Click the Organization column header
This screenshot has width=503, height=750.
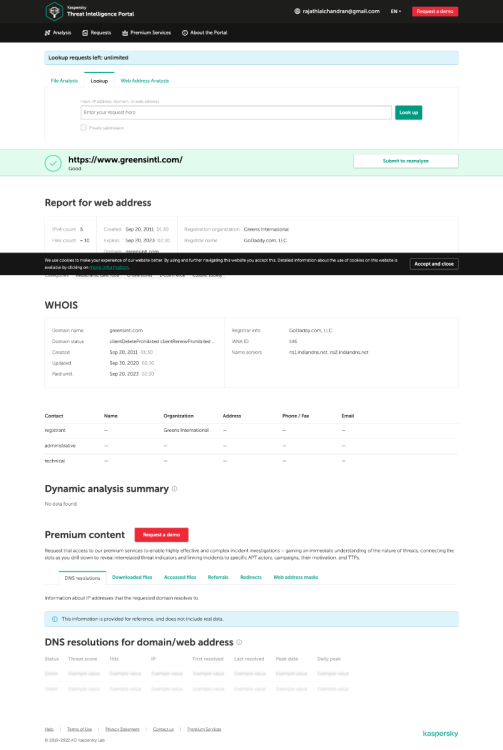coord(179,416)
